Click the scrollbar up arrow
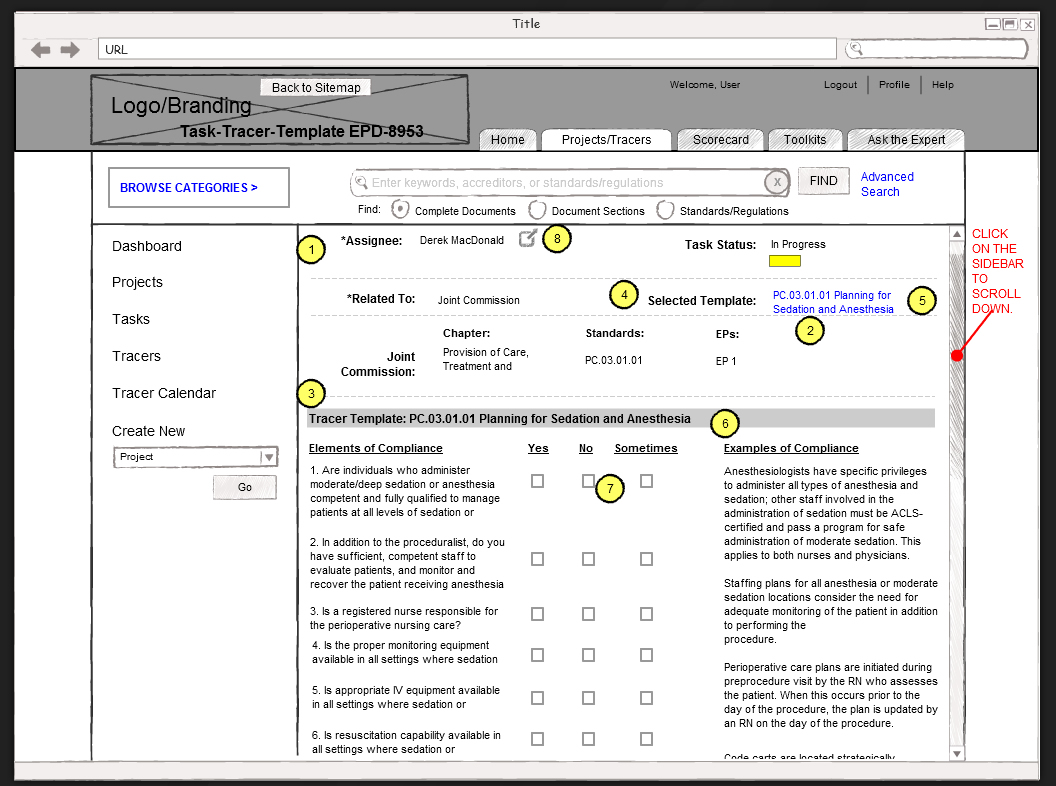Image resolution: width=1056 pixels, height=786 pixels. point(956,234)
